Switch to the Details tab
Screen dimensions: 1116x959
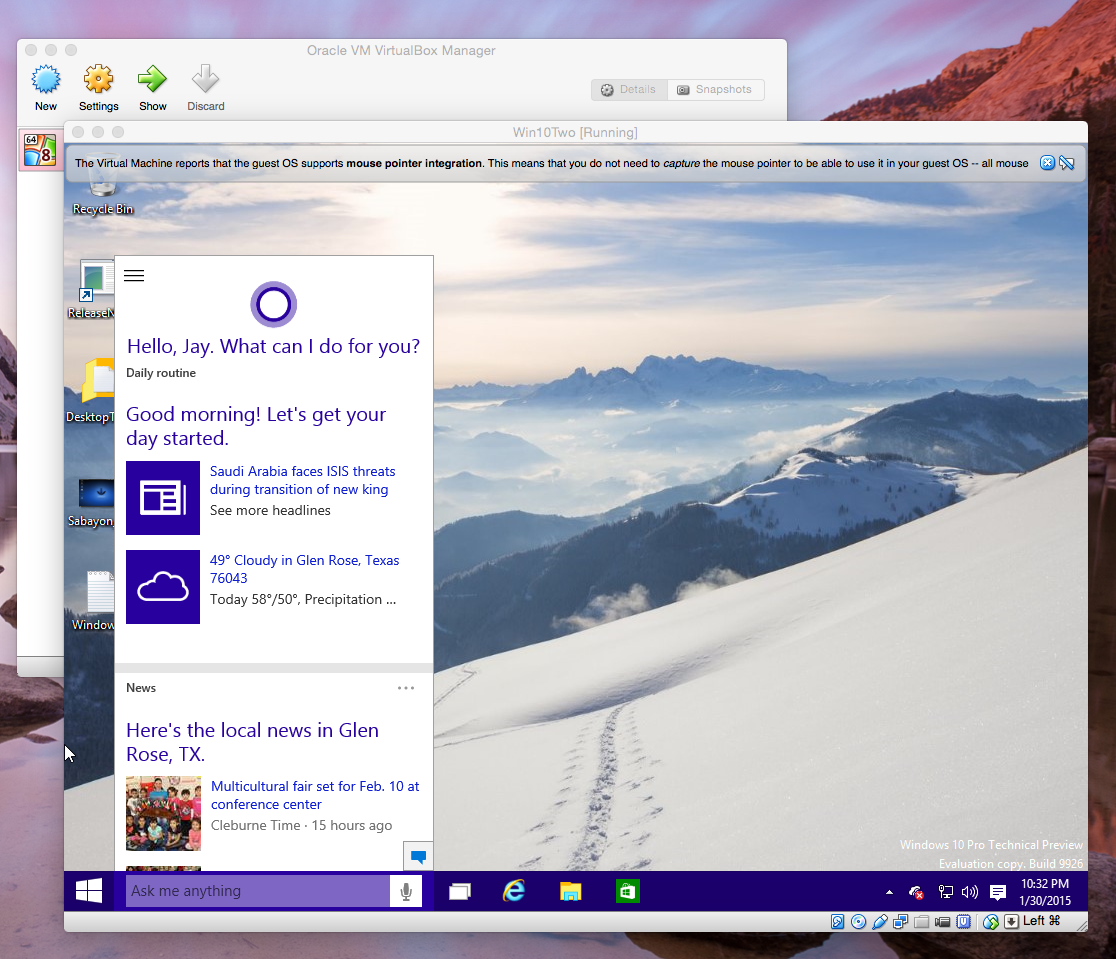pos(629,90)
